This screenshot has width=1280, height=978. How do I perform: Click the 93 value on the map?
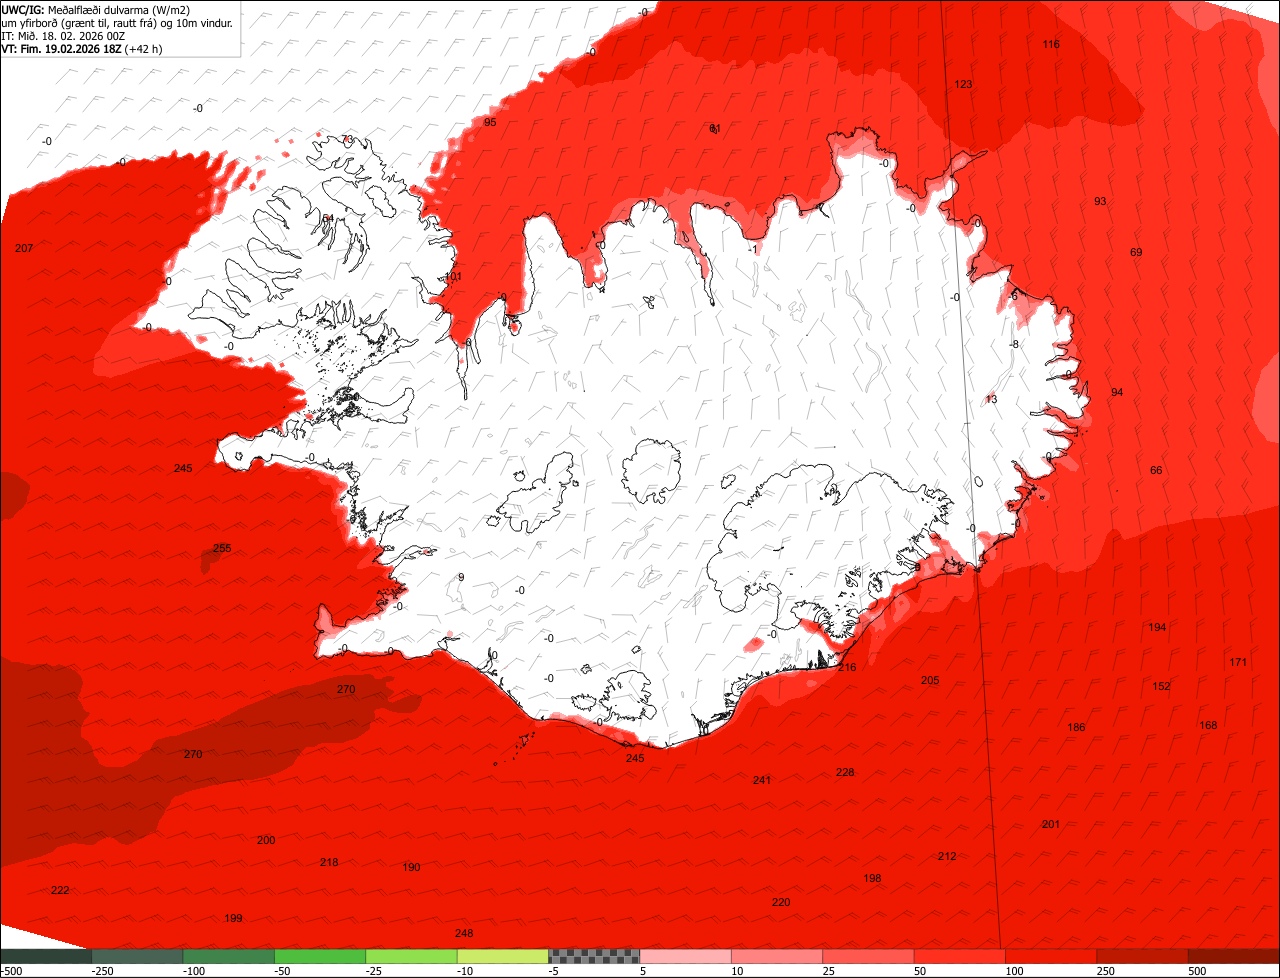1100,201
